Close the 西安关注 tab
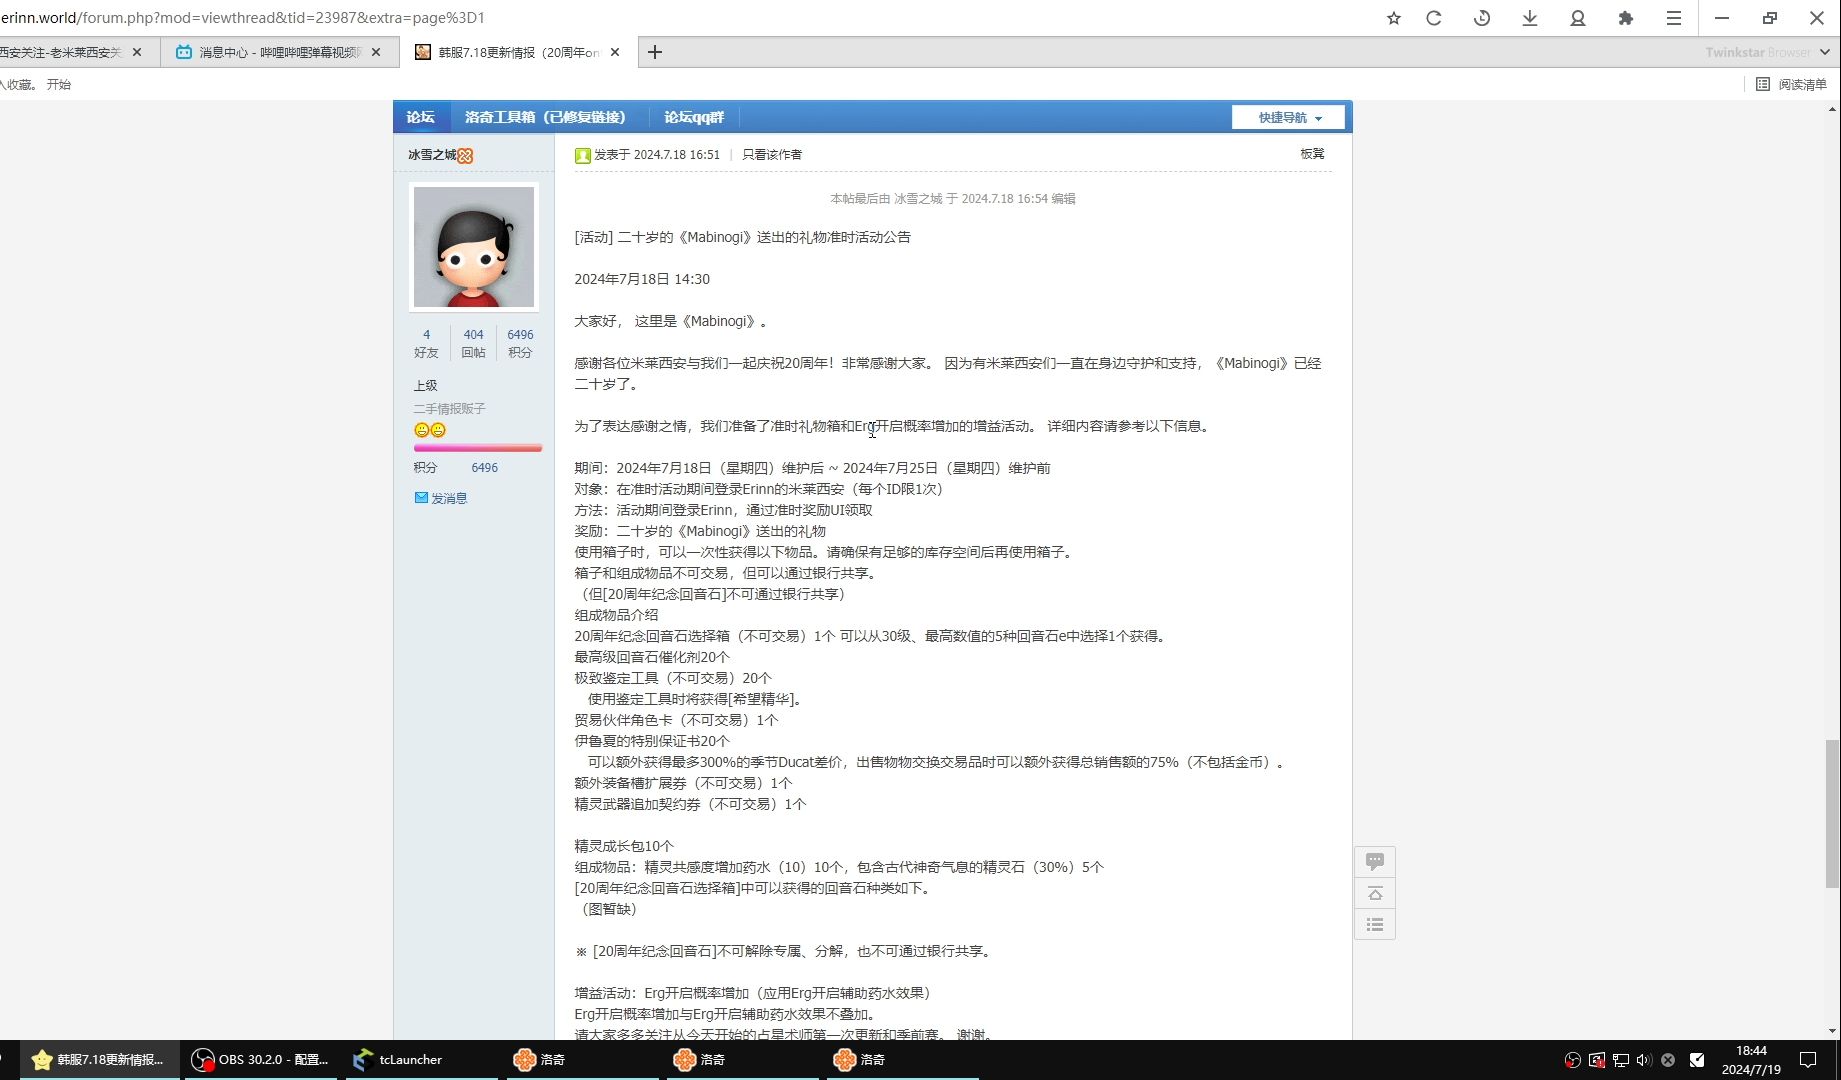 tap(137, 52)
